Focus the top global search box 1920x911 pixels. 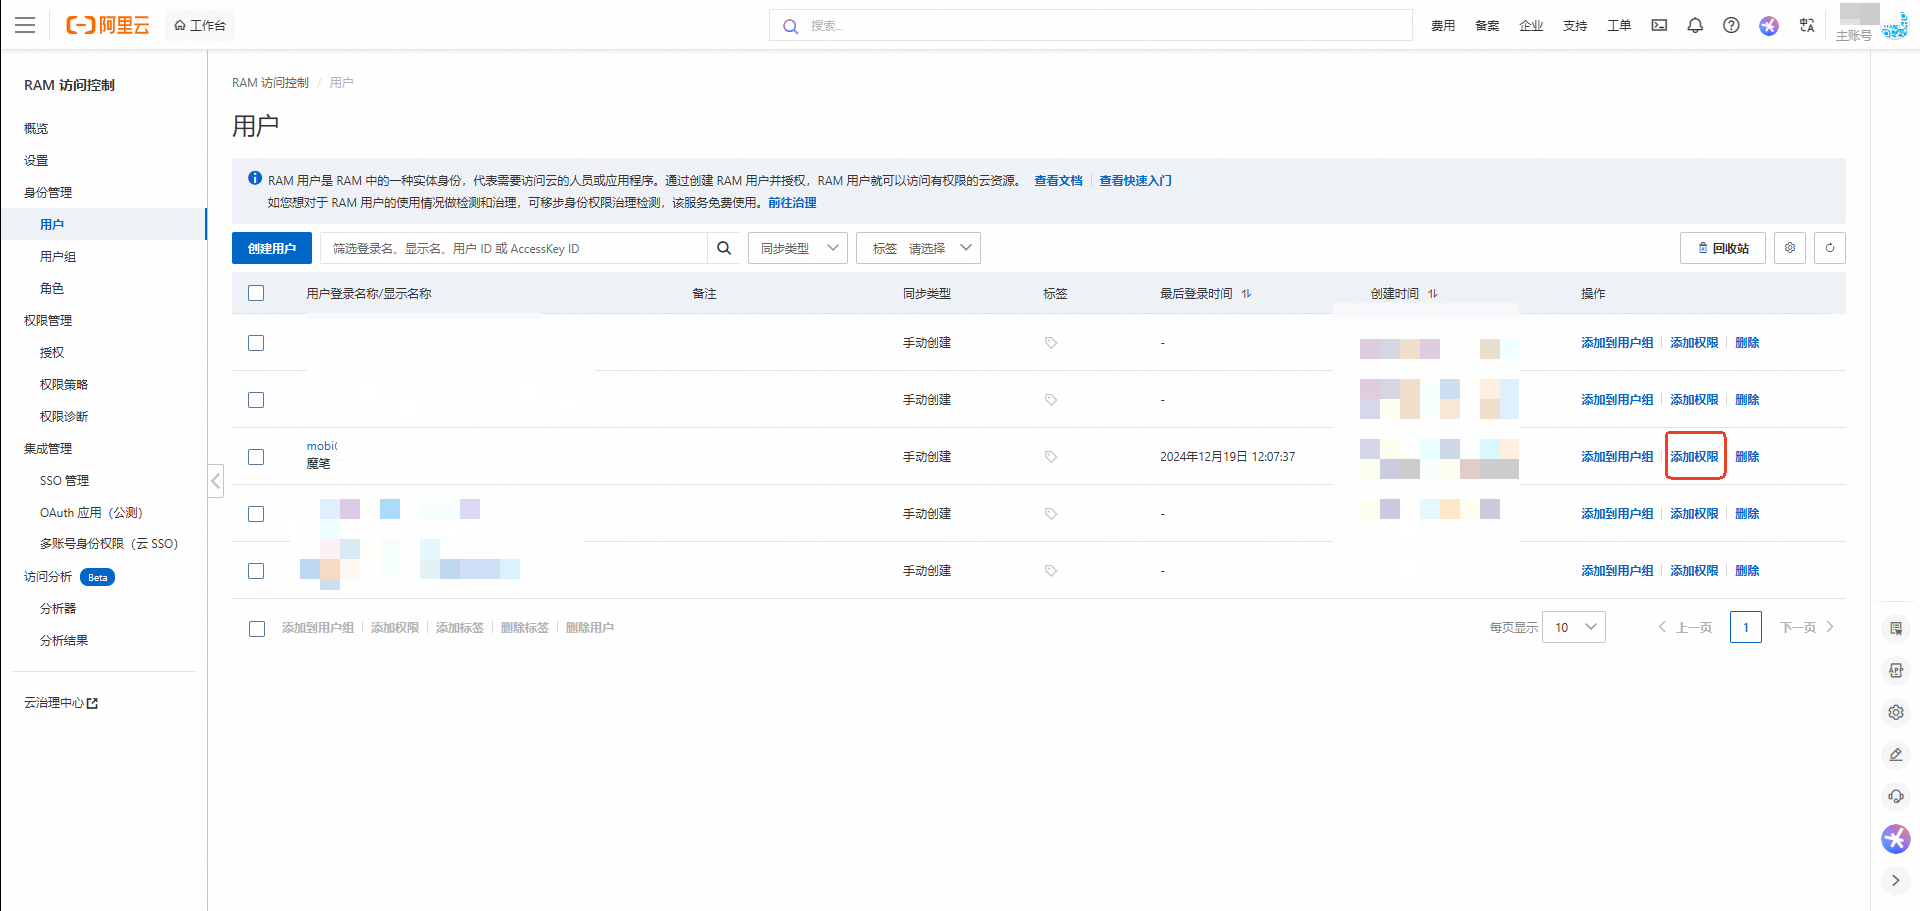[1091, 25]
